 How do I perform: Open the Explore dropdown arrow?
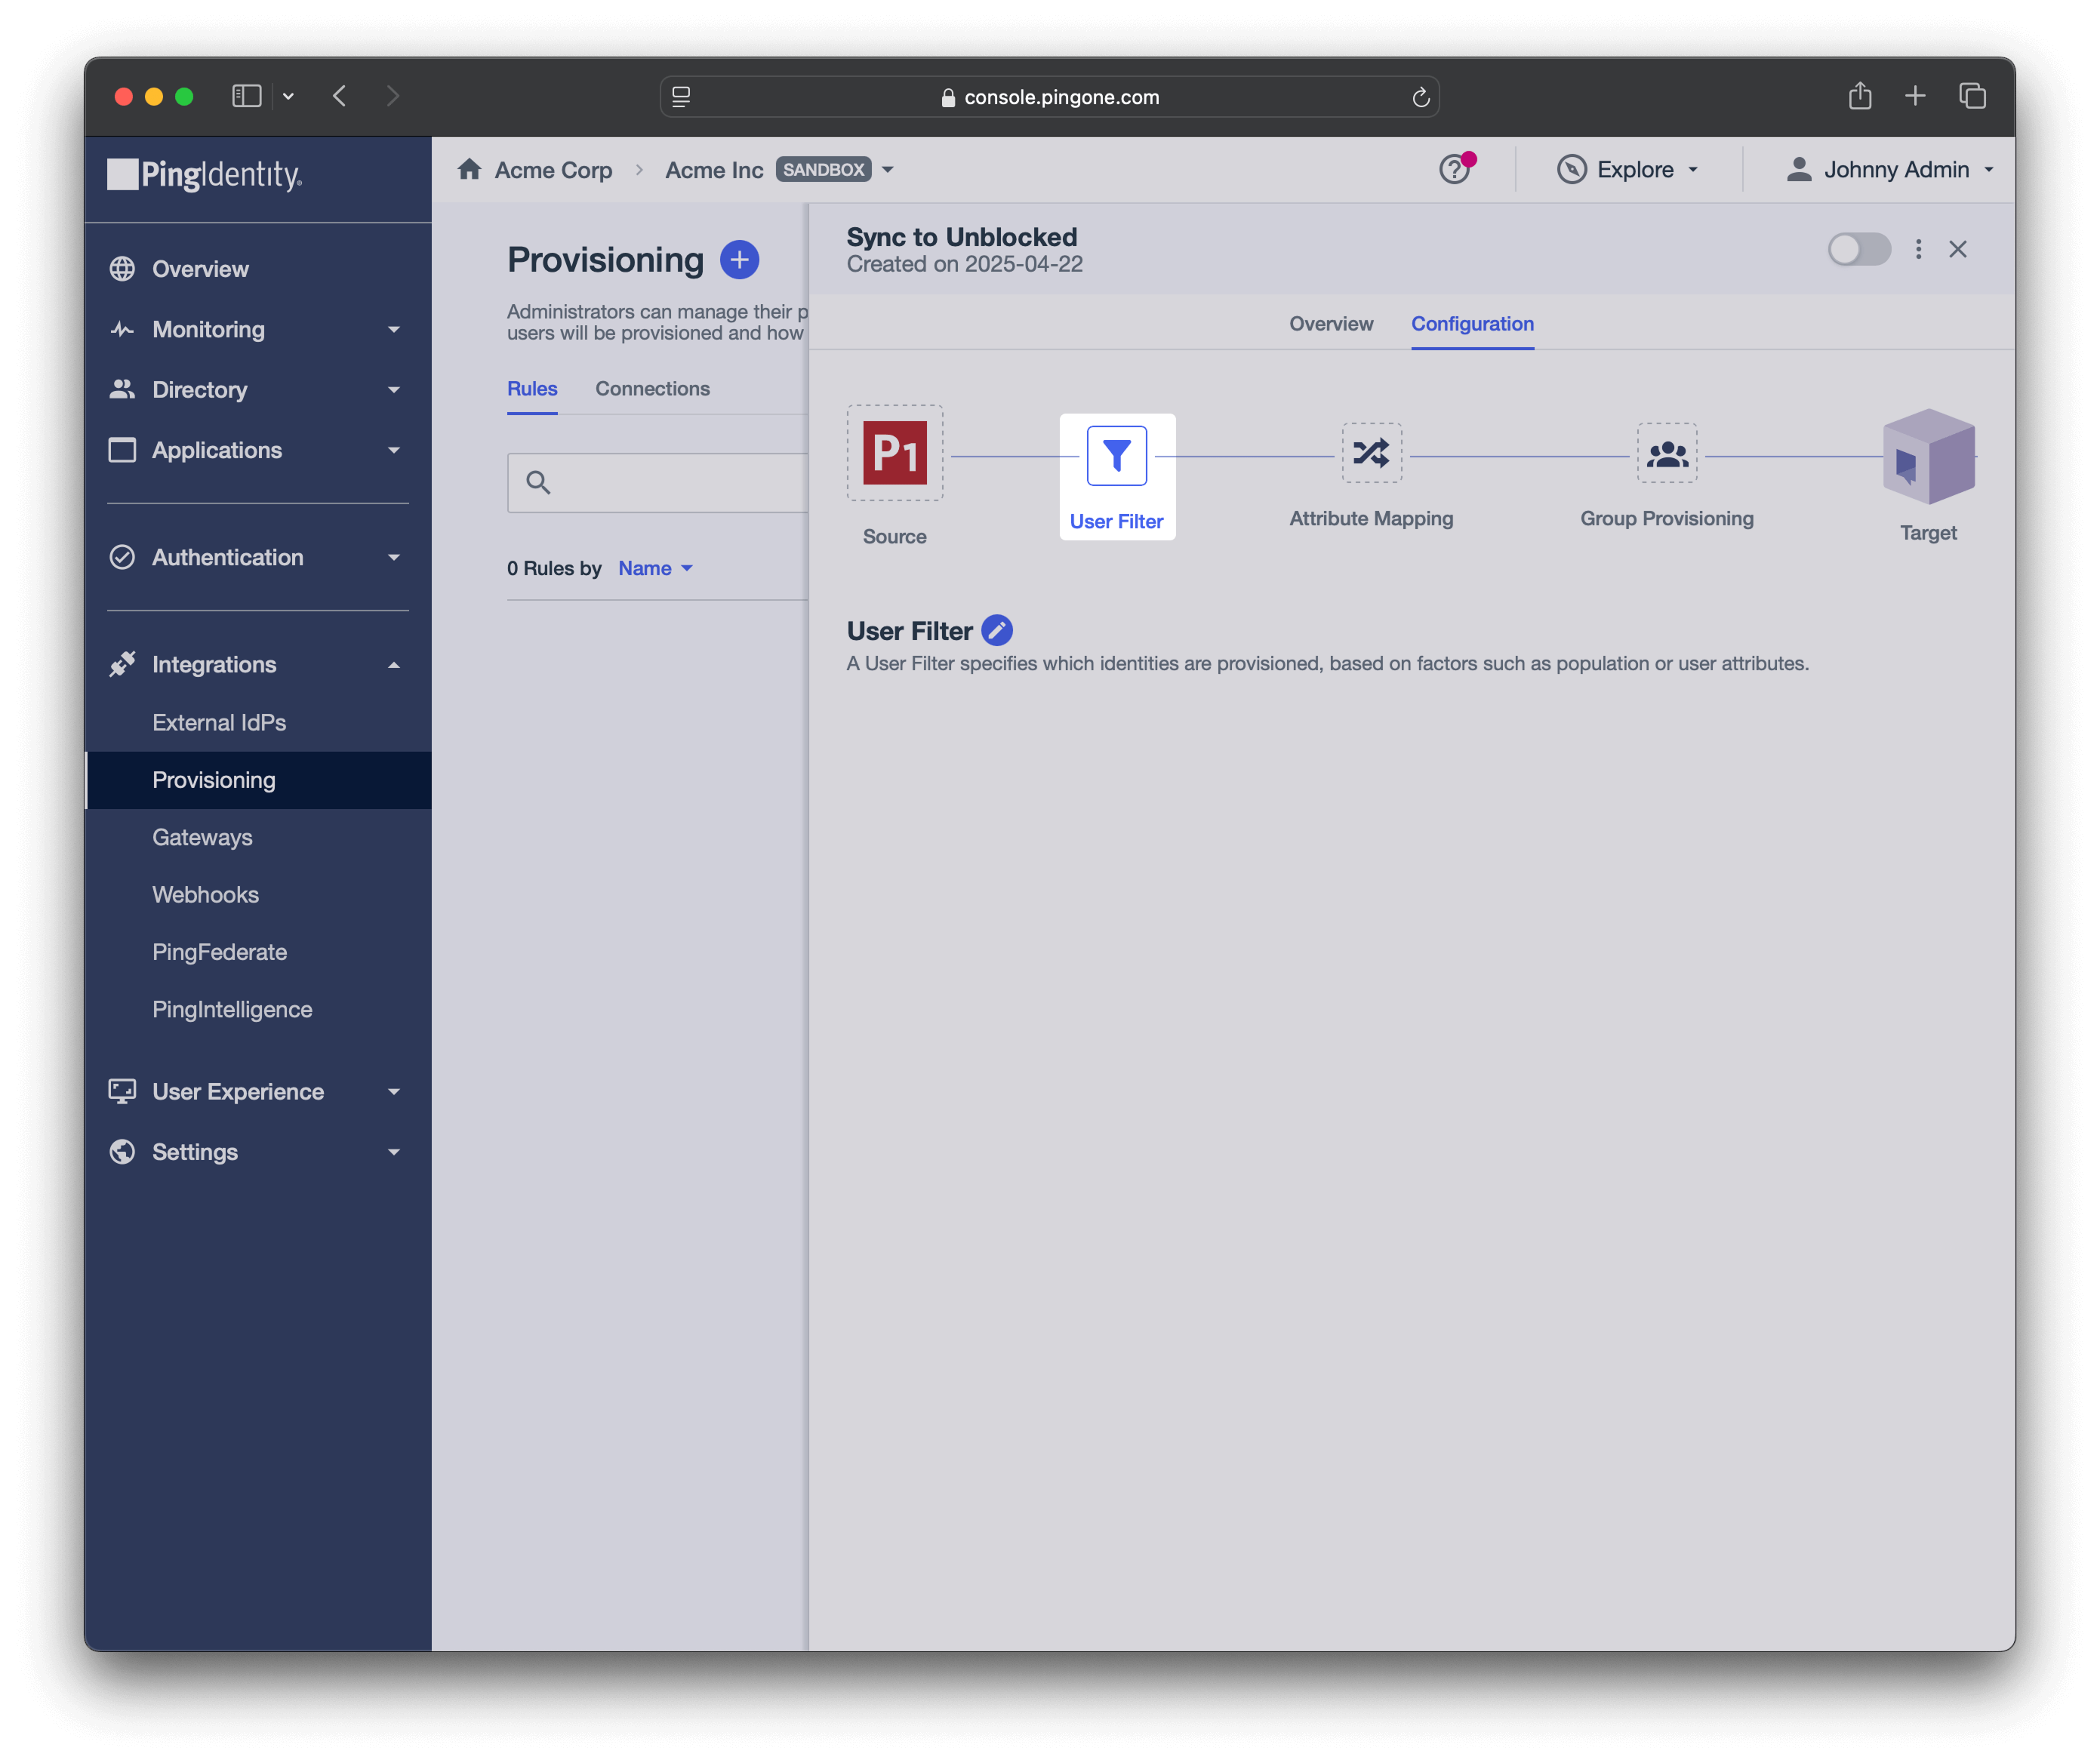point(1693,170)
